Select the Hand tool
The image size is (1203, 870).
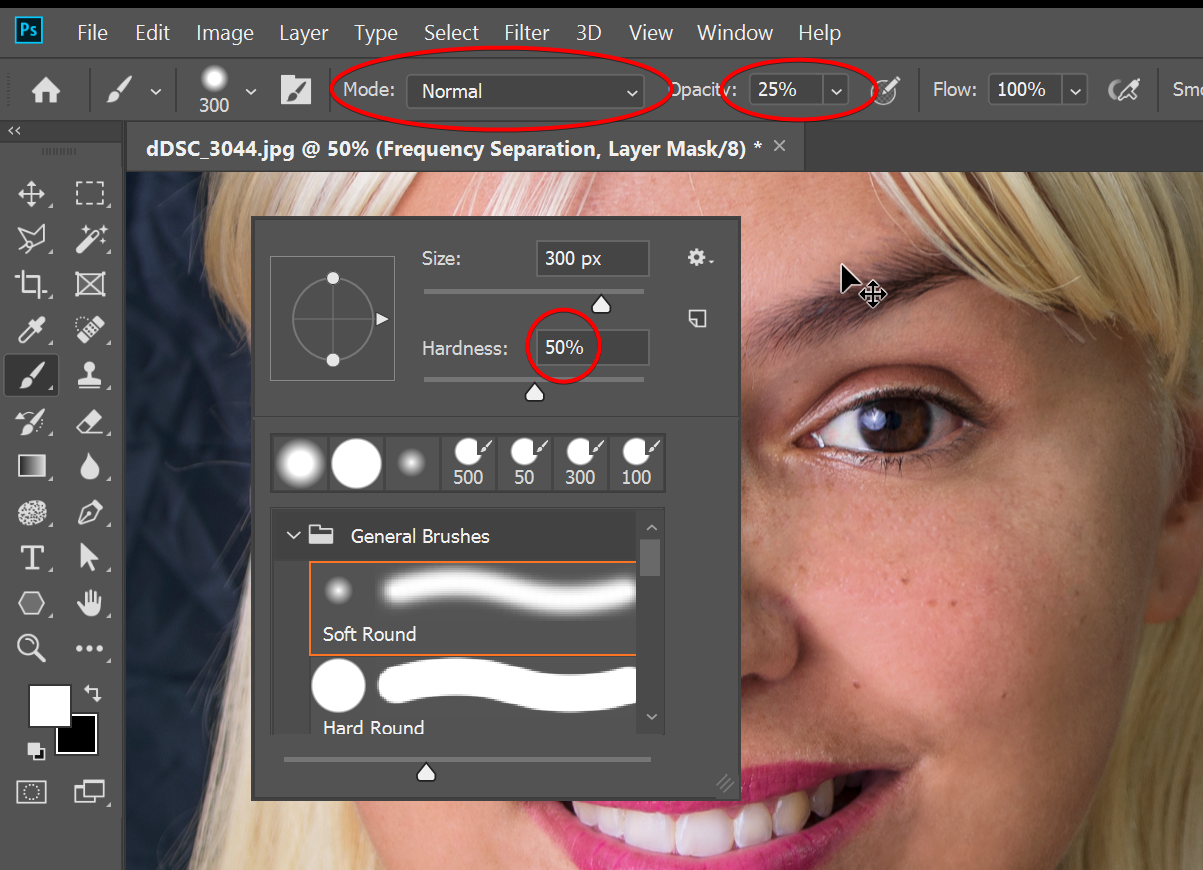coord(90,603)
